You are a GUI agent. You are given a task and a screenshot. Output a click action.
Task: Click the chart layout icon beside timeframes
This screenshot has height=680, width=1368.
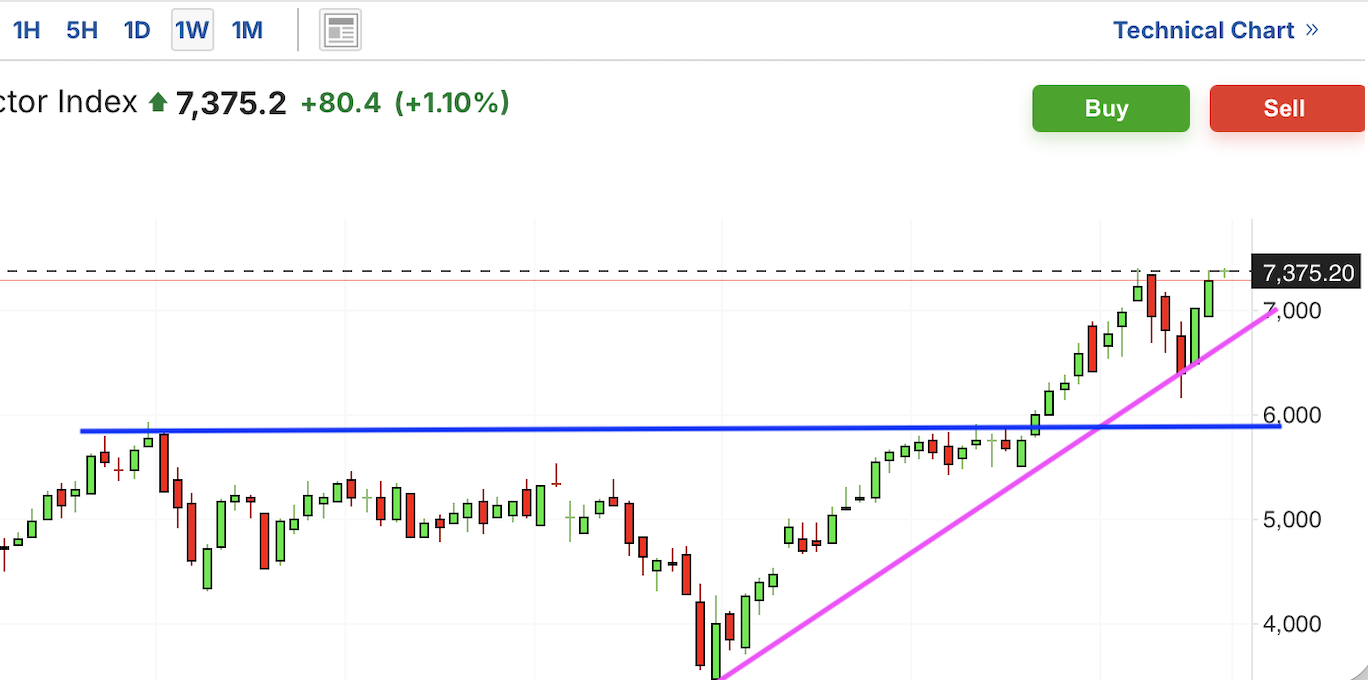(340, 31)
